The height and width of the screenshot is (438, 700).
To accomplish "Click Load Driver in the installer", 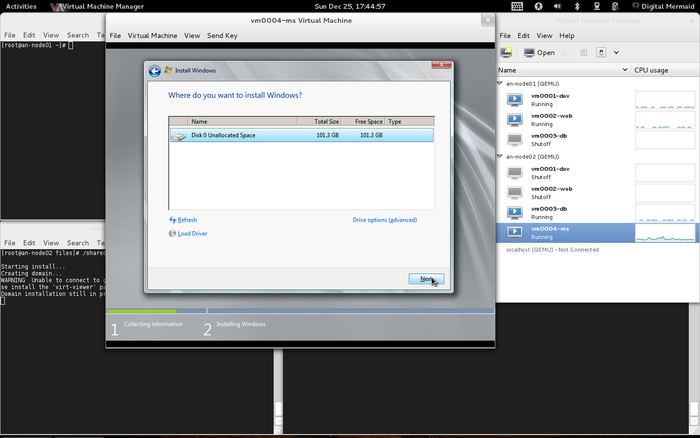I will pyautogui.click(x=191, y=234).
